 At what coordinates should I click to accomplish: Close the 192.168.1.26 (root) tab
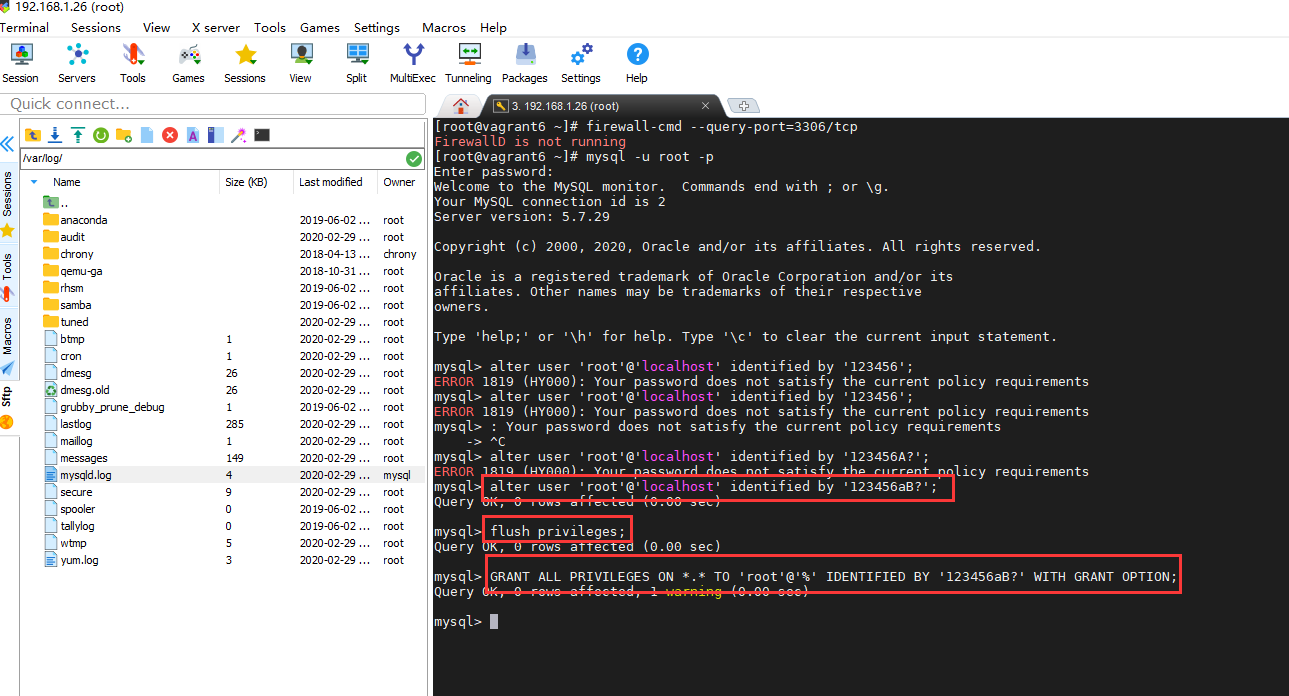point(706,106)
